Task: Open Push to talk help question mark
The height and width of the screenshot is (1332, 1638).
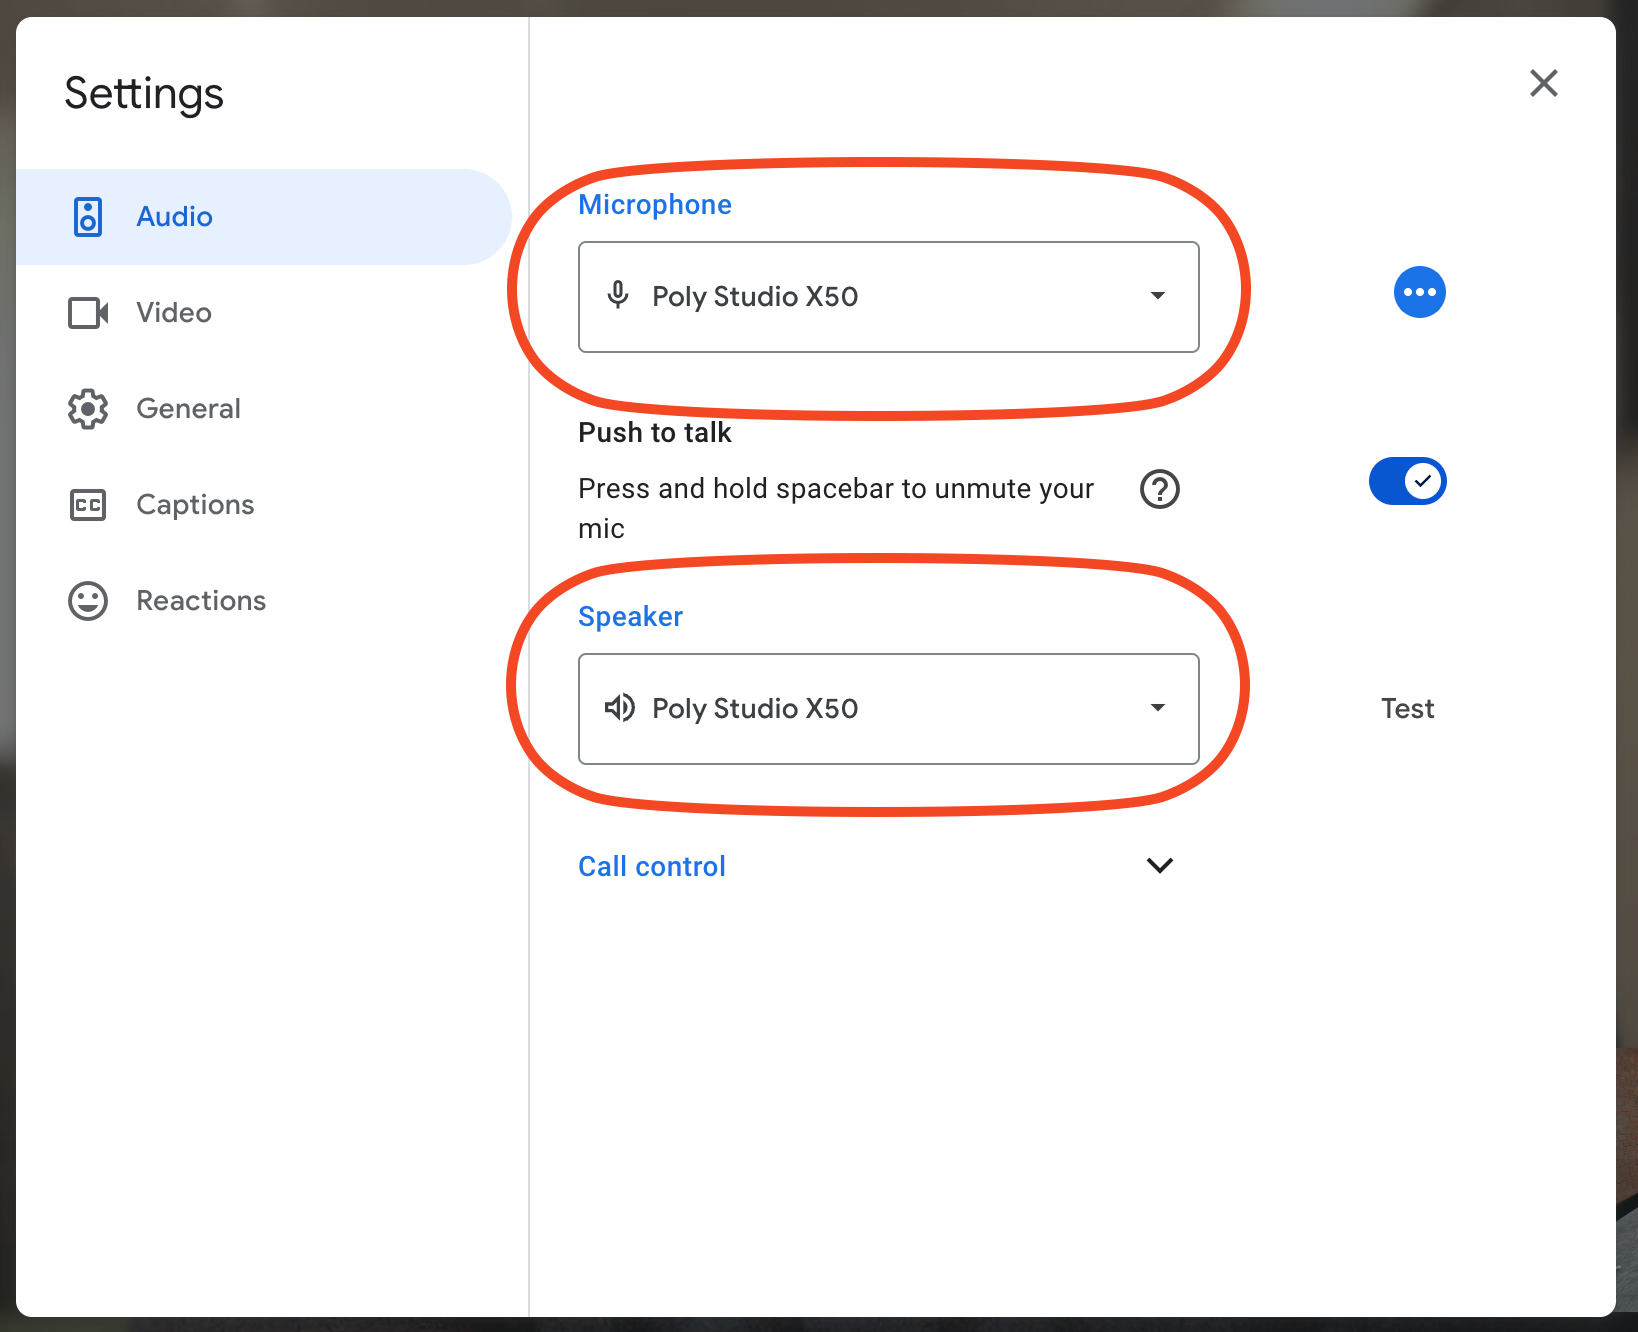Action: click(x=1160, y=489)
